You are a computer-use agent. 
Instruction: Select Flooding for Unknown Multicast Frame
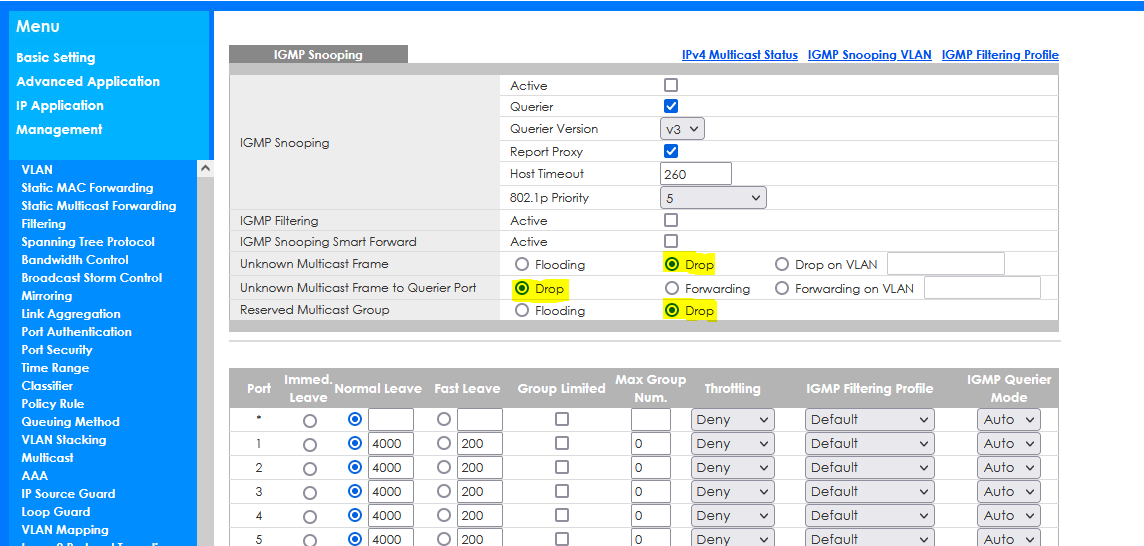[x=522, y=265]
